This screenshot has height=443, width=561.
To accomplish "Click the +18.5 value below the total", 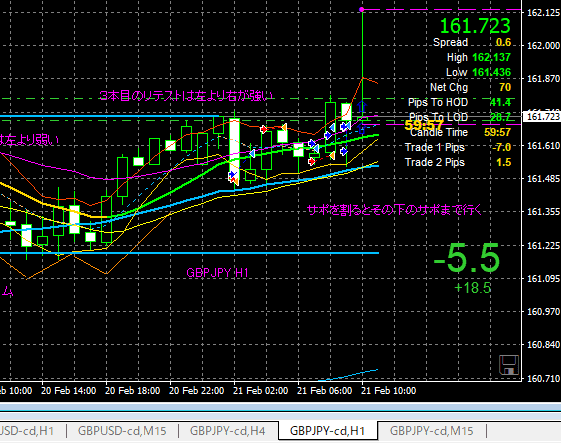I will click(473, 288).
